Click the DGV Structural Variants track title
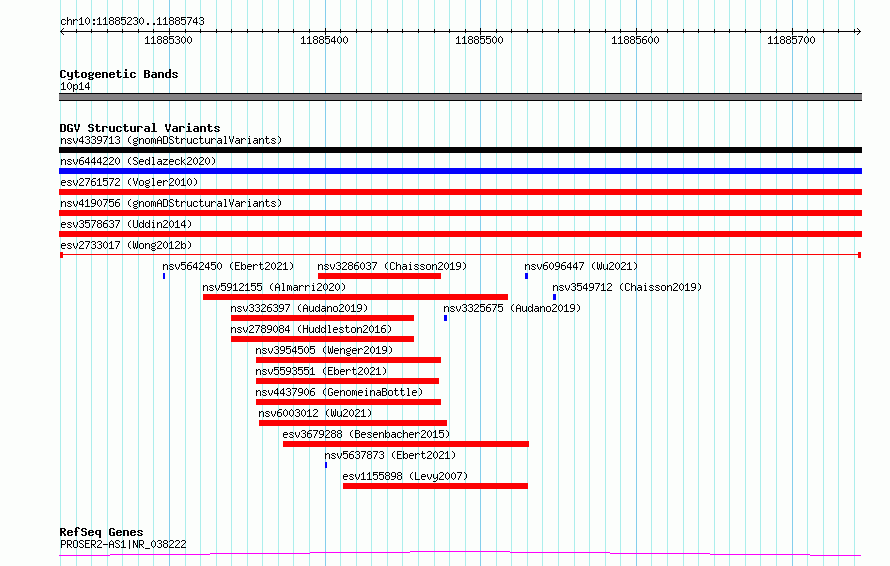Image resolution: width=890 pixels, height=566 pixels. click(140, 128)
